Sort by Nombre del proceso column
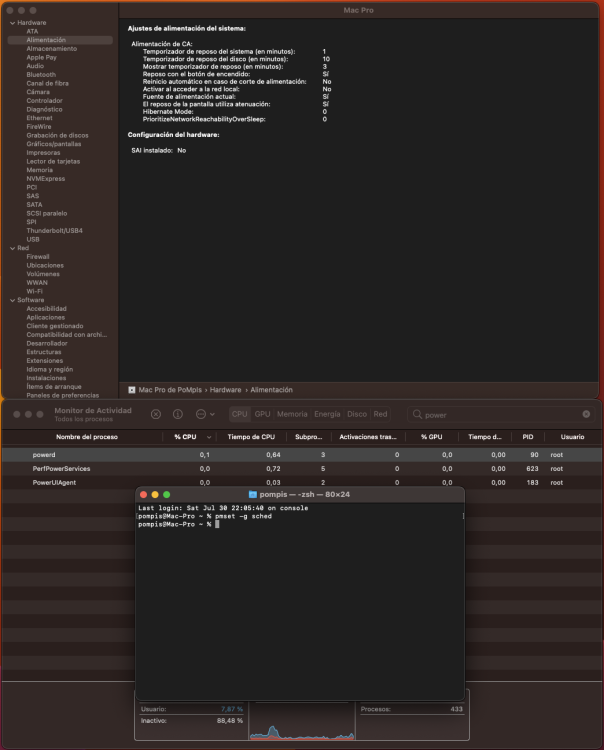Screen dimensions: 604x750 tap(87, 437)
